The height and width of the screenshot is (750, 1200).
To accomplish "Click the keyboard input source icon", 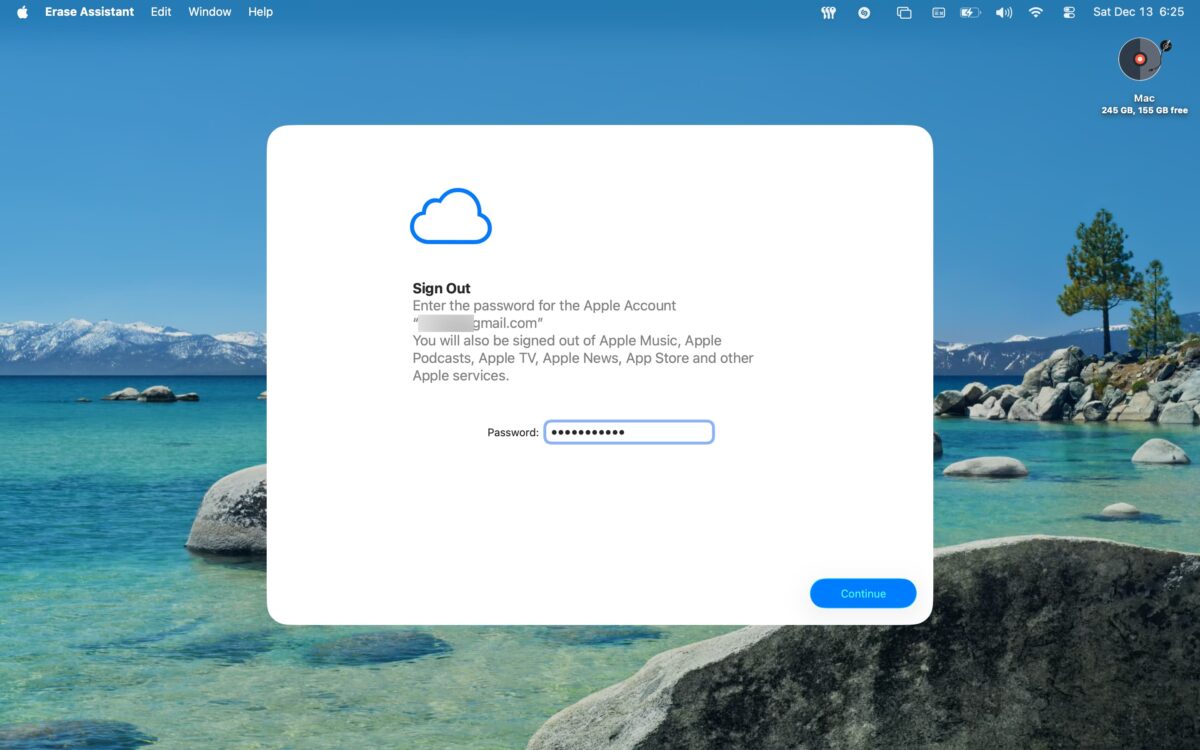I will (x=938, y=12).
